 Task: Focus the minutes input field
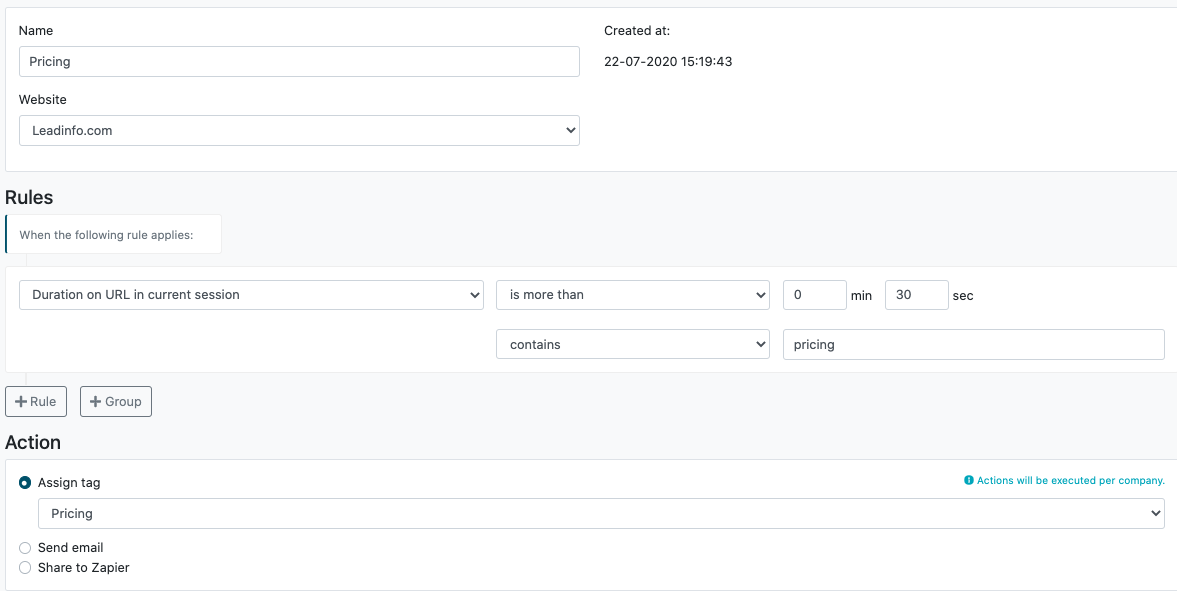815,295
